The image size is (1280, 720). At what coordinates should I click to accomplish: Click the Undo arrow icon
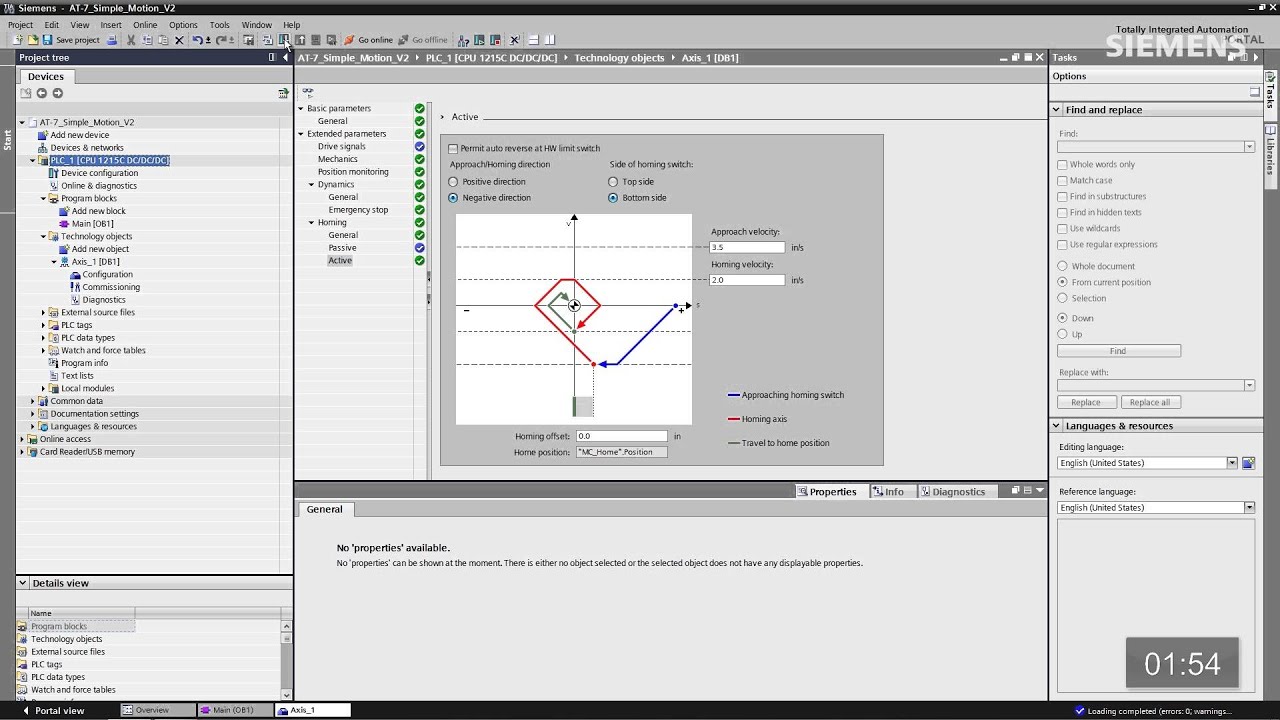point(197,40)
